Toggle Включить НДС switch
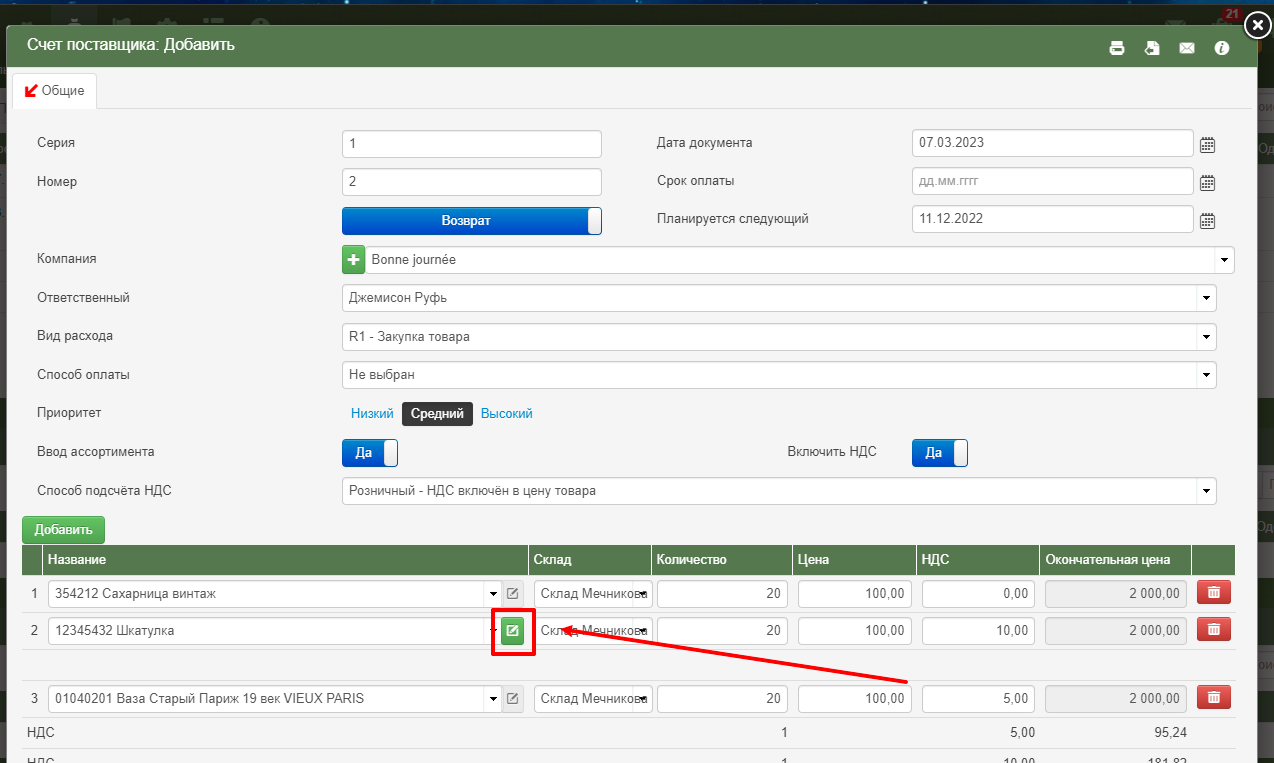Screen dimensions: 1274x763 tap(940, 453)
